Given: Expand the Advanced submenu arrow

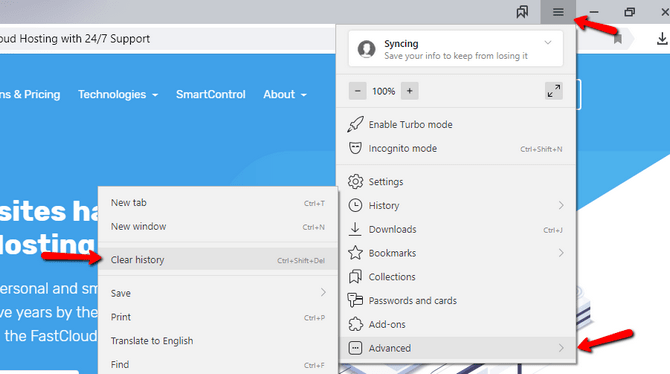Looking at the screenshot, I should click(561, 348).
